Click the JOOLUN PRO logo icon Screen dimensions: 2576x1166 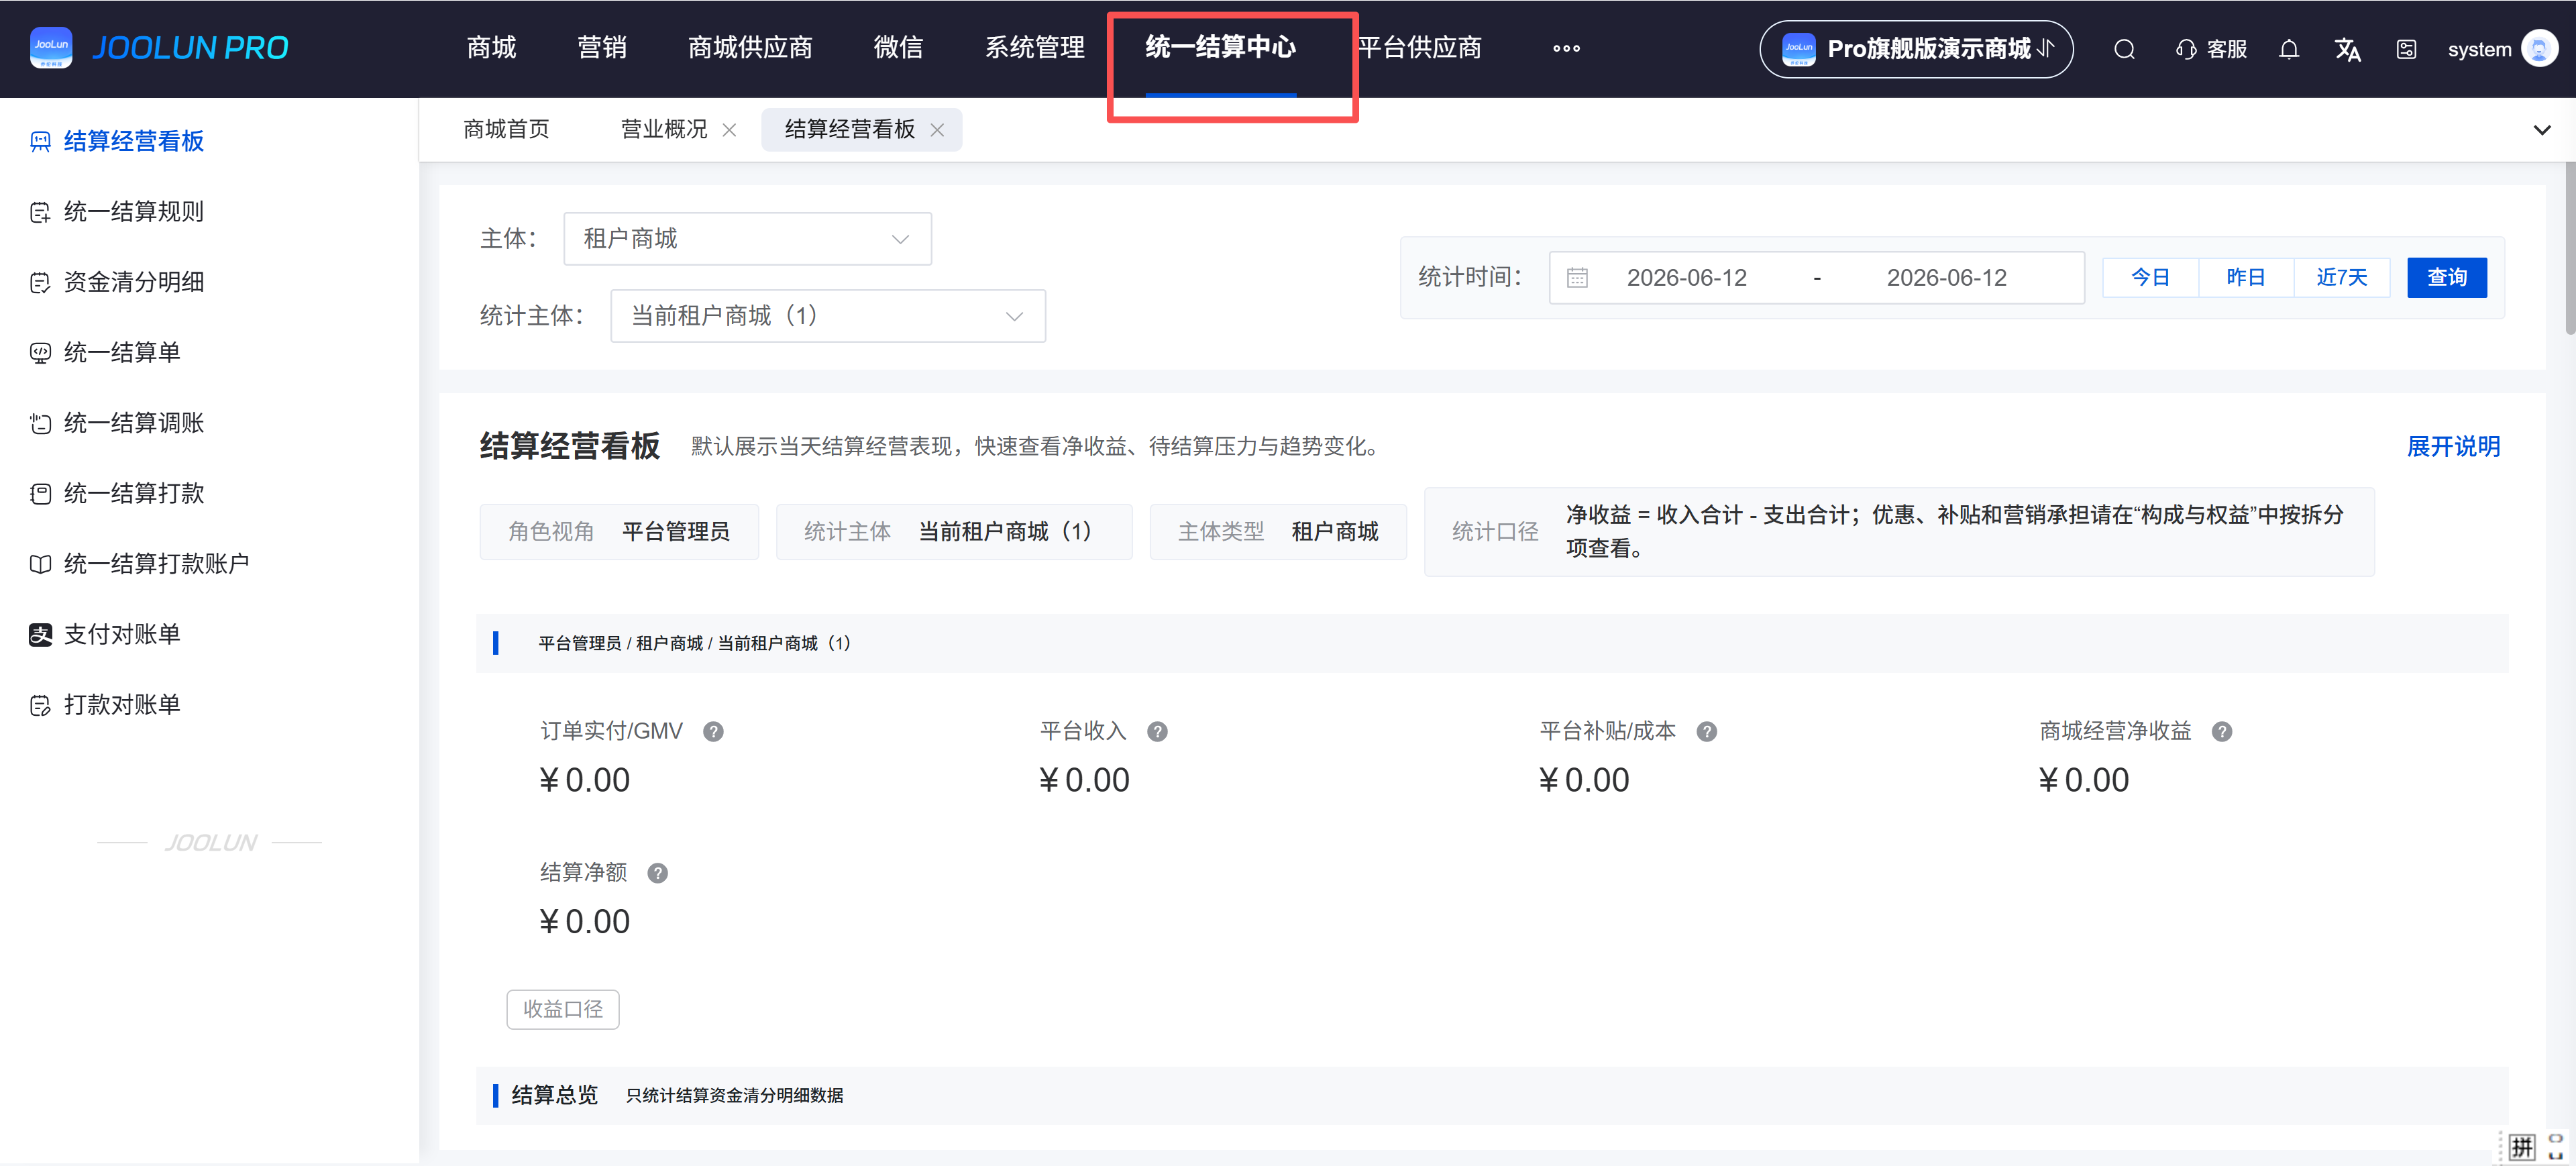[x=51, y=47]
